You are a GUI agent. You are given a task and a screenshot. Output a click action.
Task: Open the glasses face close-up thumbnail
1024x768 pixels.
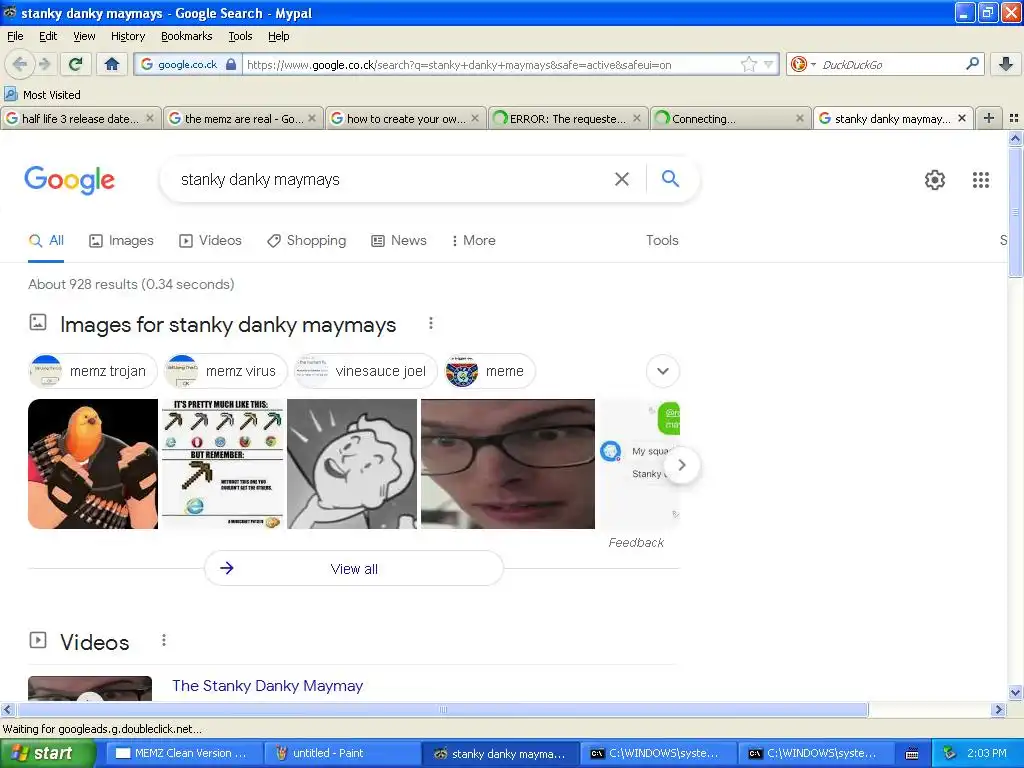tap(507, 464)
